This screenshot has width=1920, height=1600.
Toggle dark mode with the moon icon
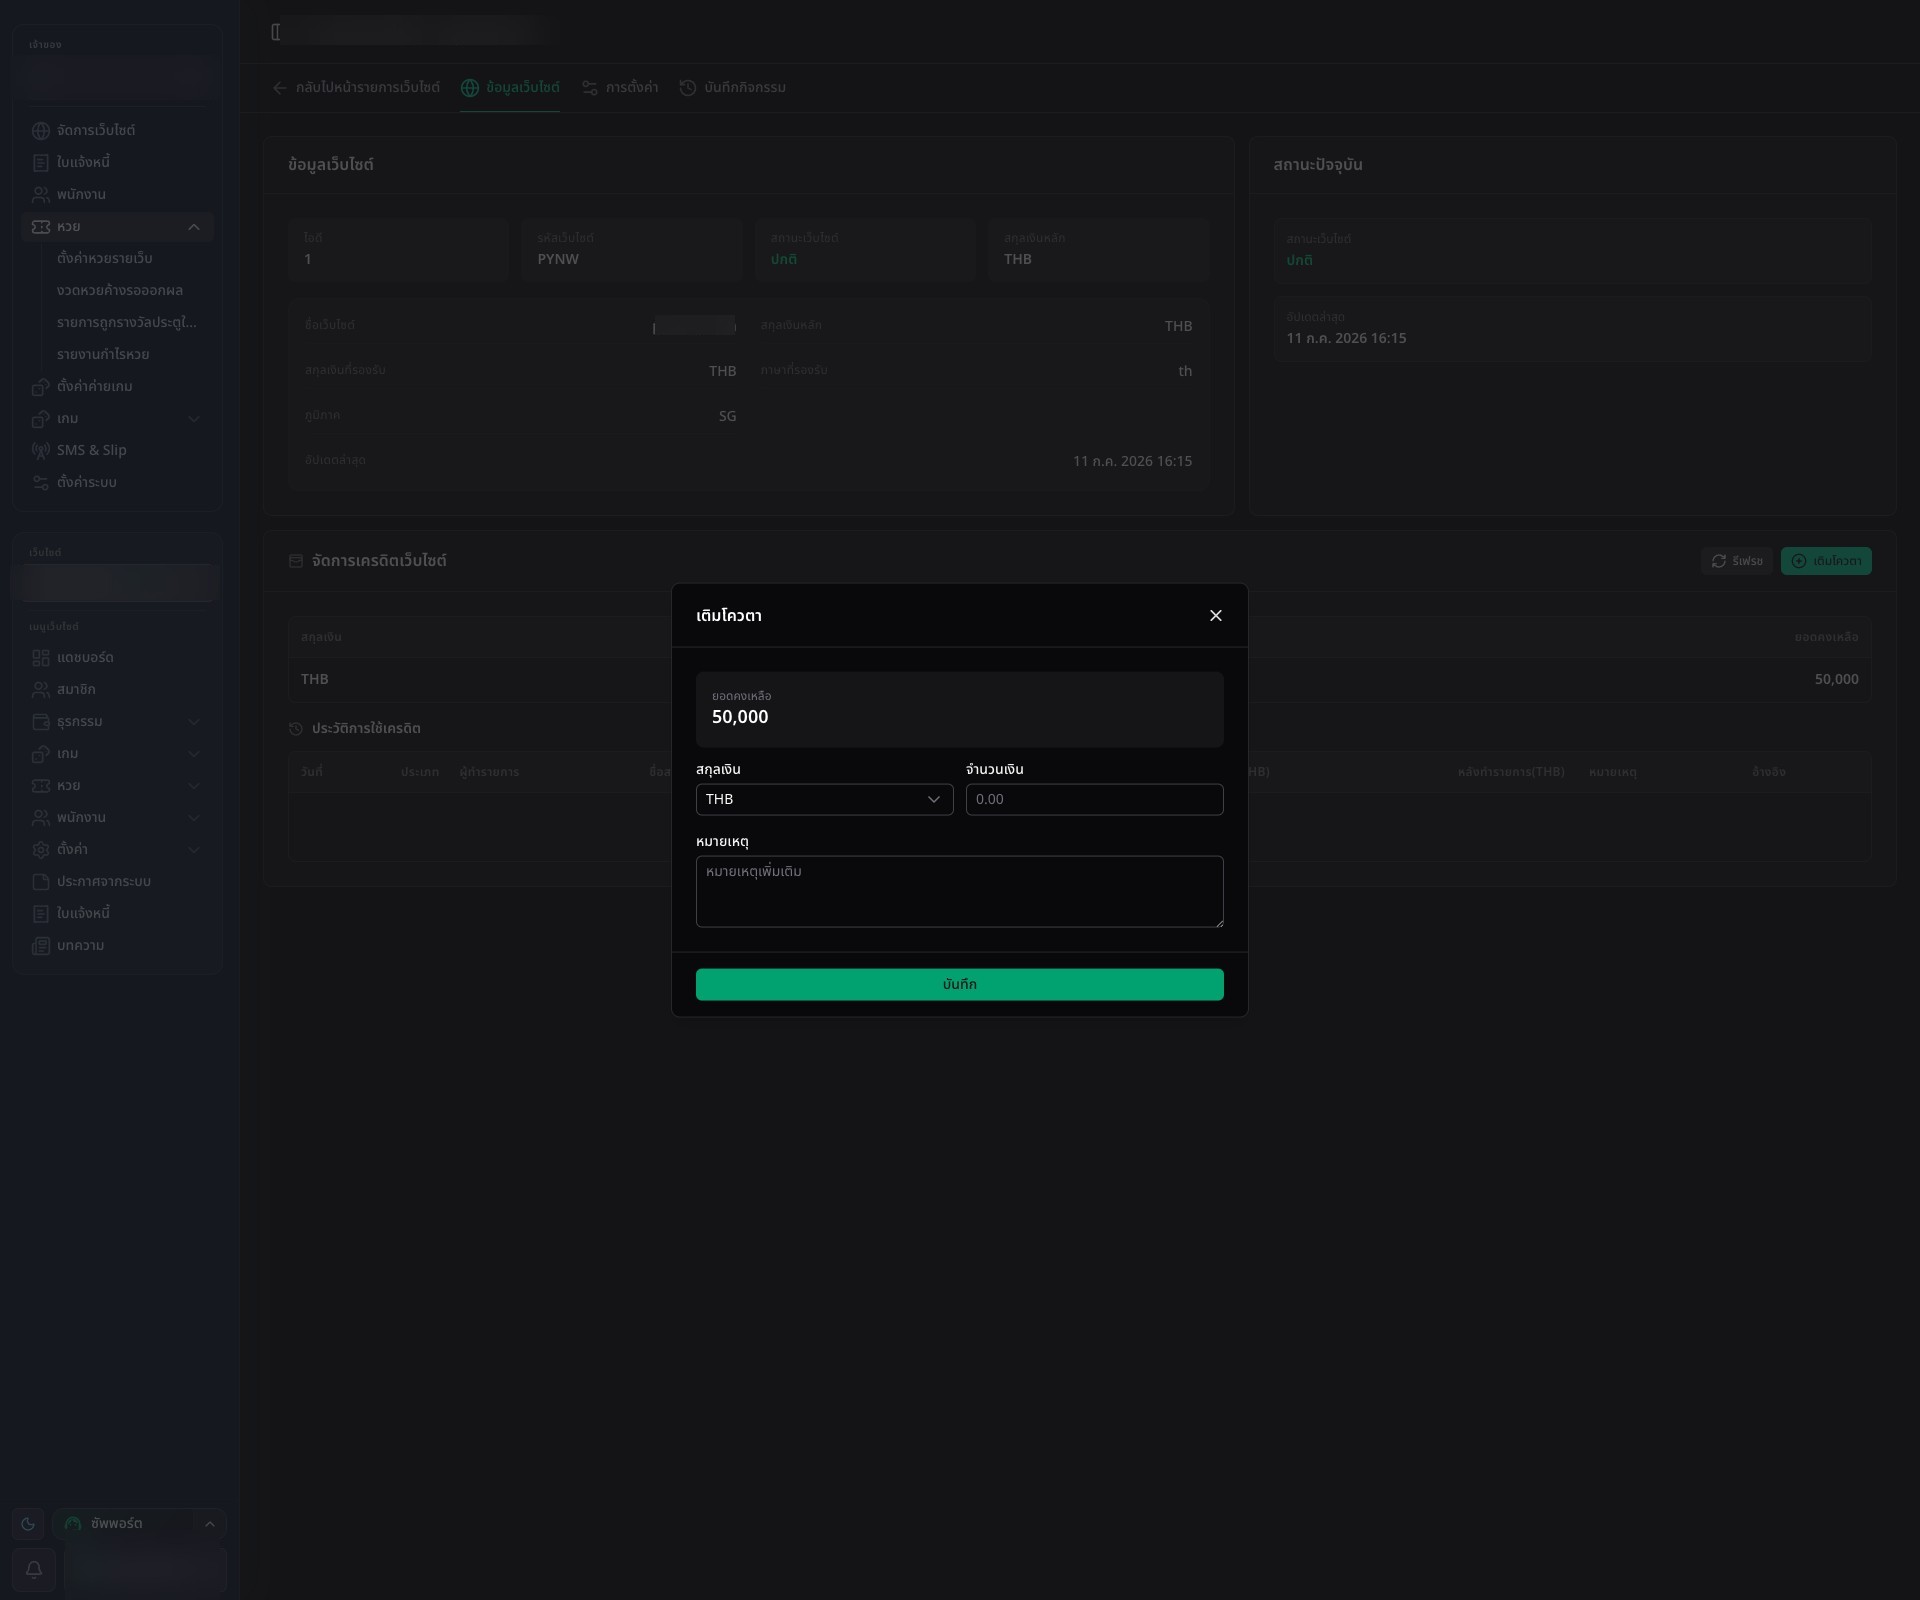28,1524
